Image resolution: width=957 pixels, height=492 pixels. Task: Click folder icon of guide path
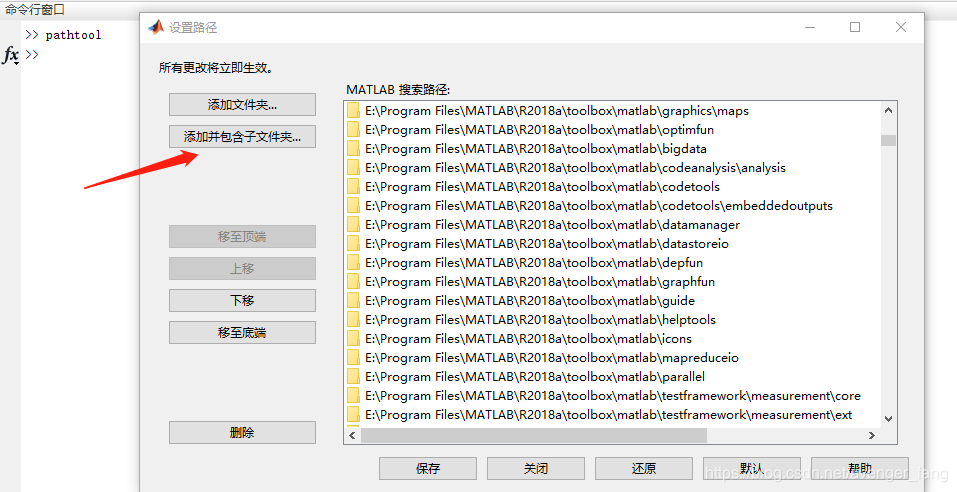353,300
